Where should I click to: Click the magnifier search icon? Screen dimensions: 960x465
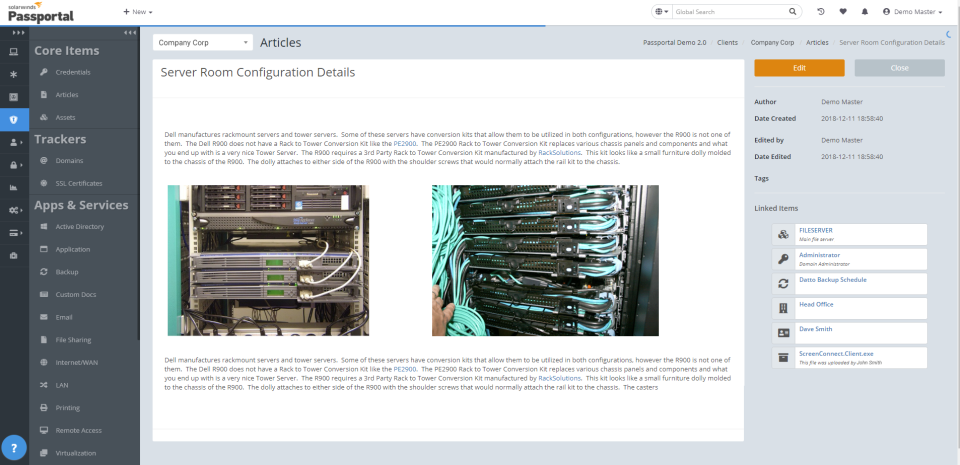click(x=793, y=12)
